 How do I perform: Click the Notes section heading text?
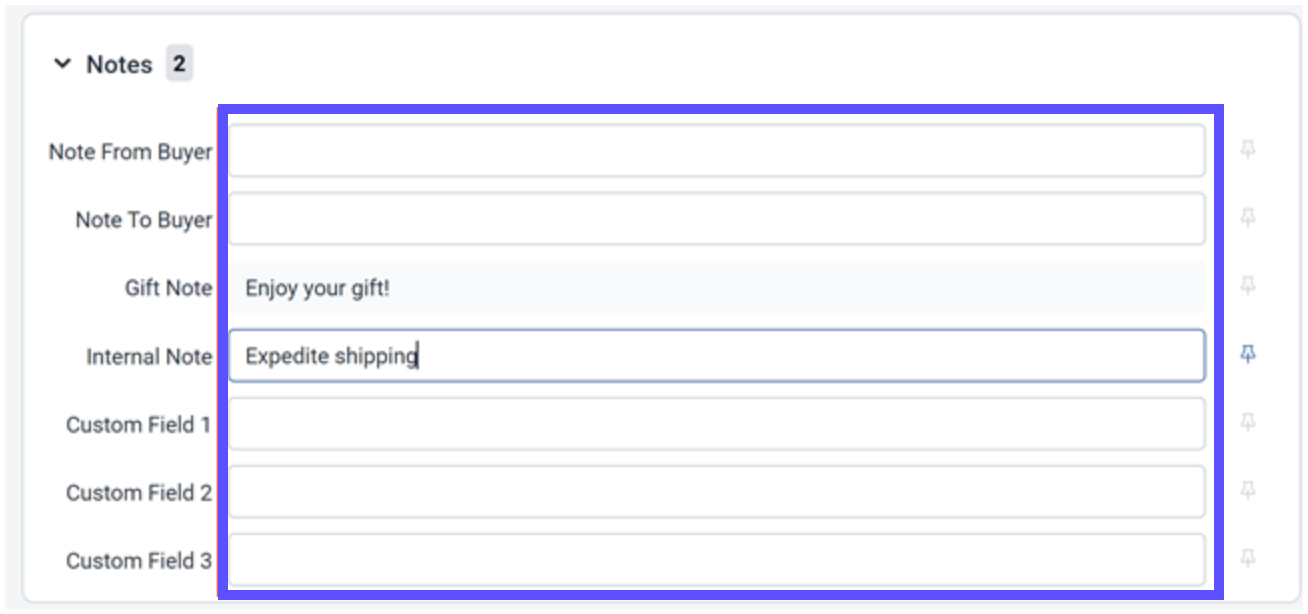(119, 64)
